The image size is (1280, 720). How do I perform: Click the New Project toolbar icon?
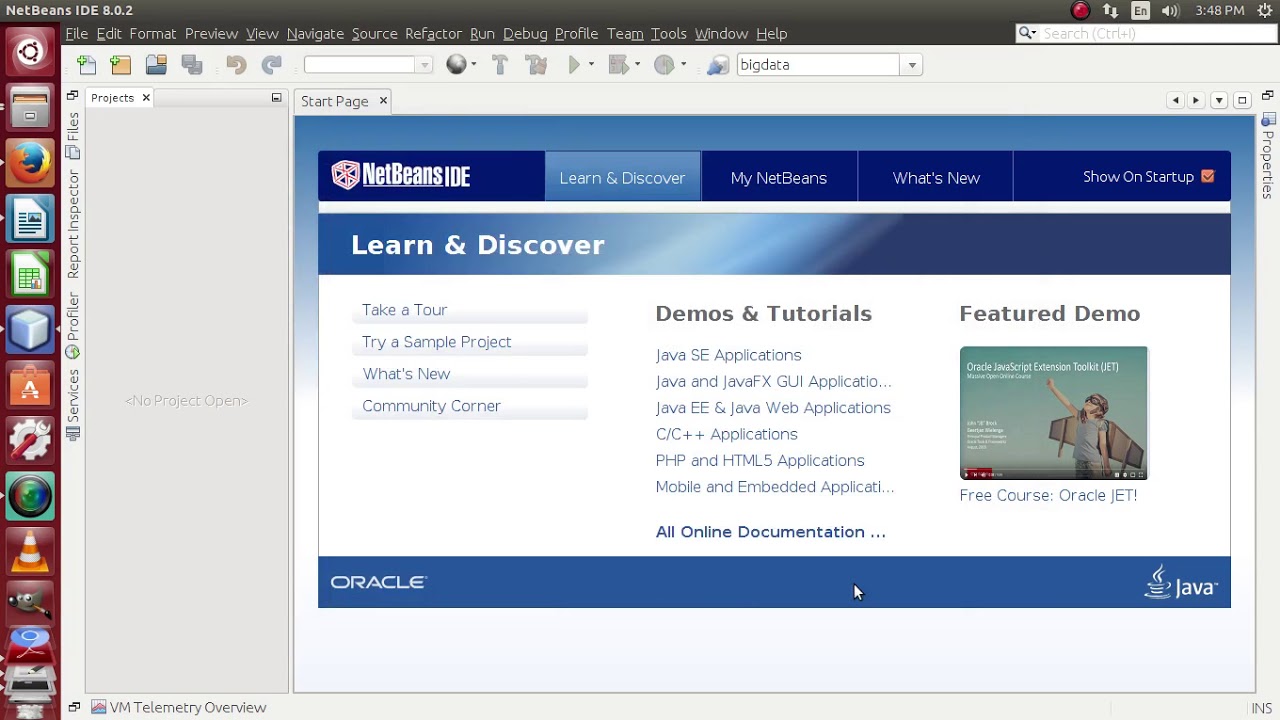[x=121, y=65]
